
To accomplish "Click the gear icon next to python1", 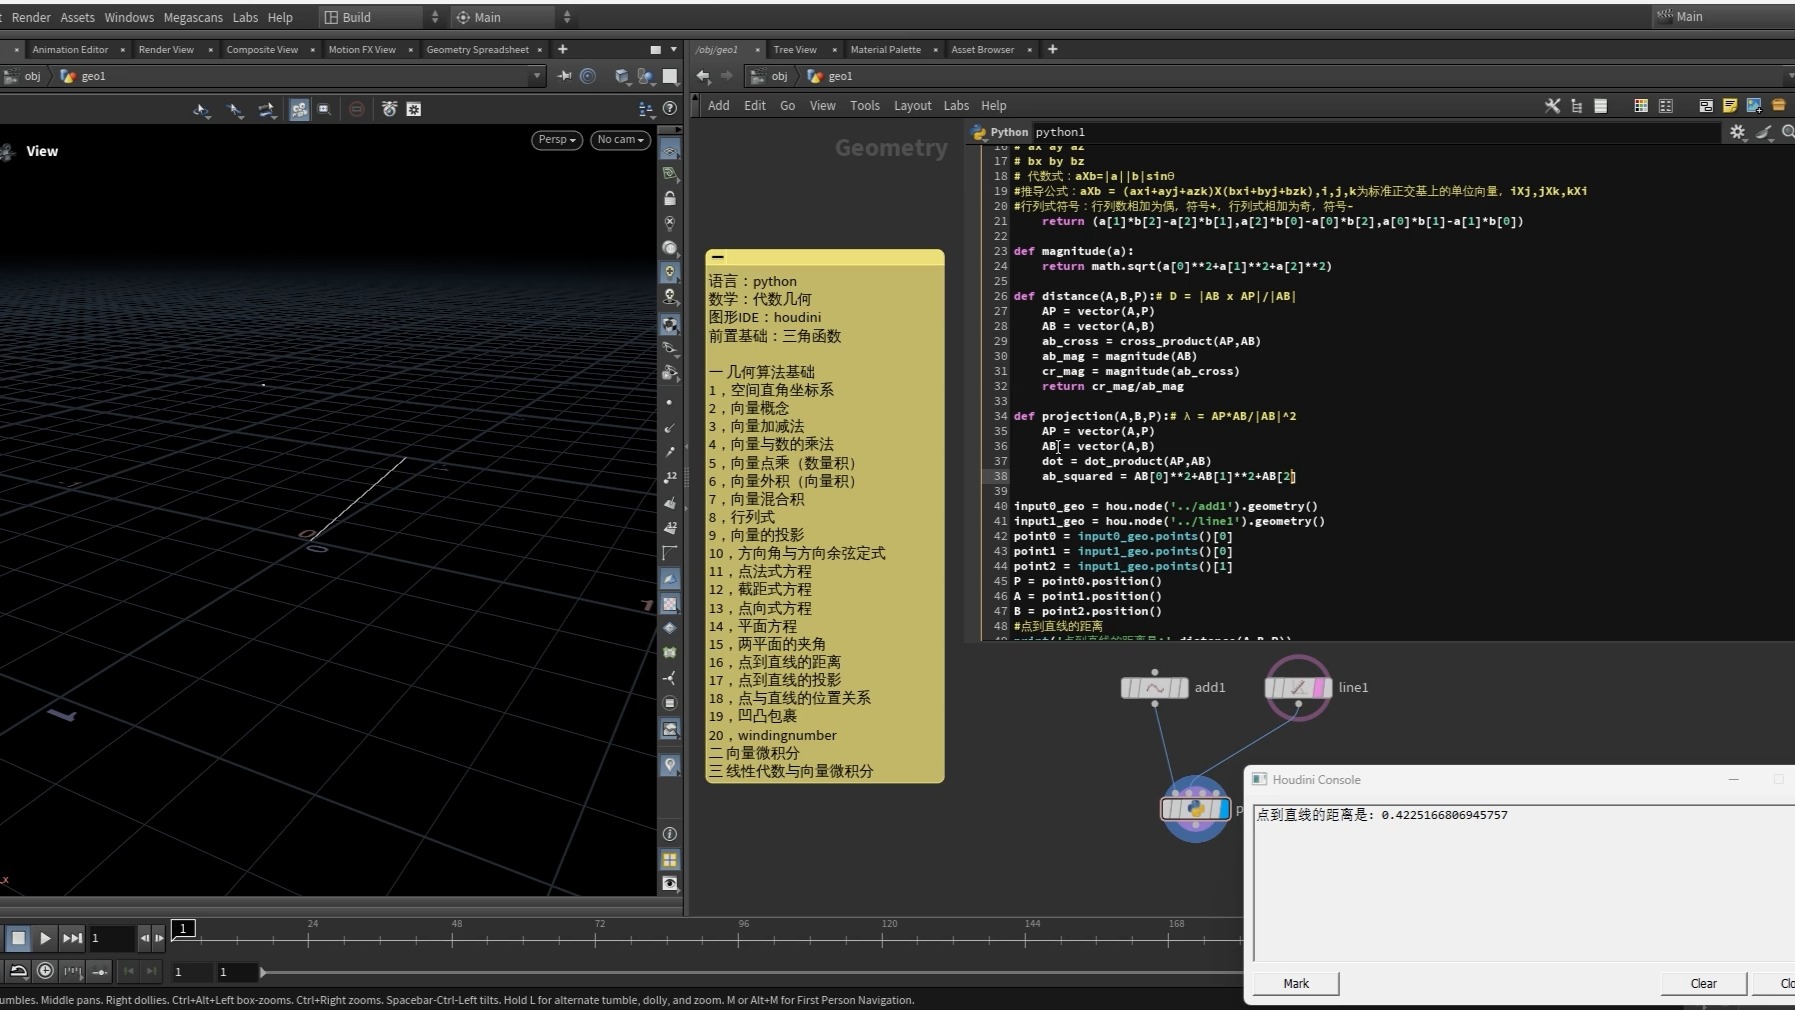I will 1737,132.
